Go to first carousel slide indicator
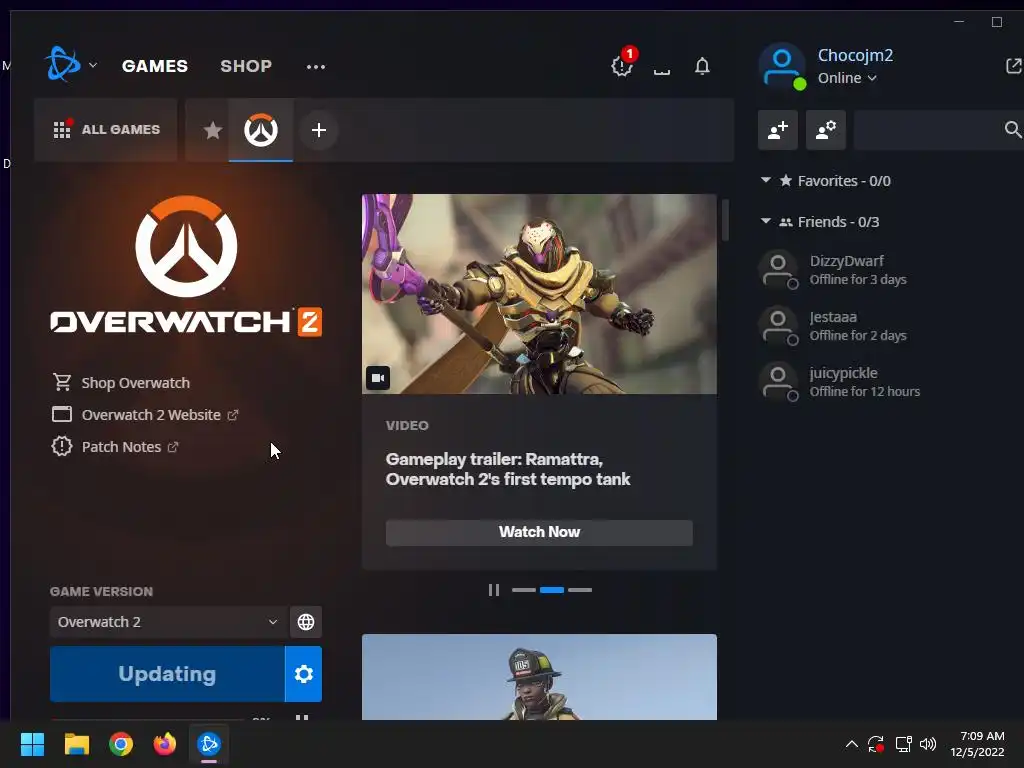The height and width of the screenshot is (768, 1024). click(x=524, y=590)
